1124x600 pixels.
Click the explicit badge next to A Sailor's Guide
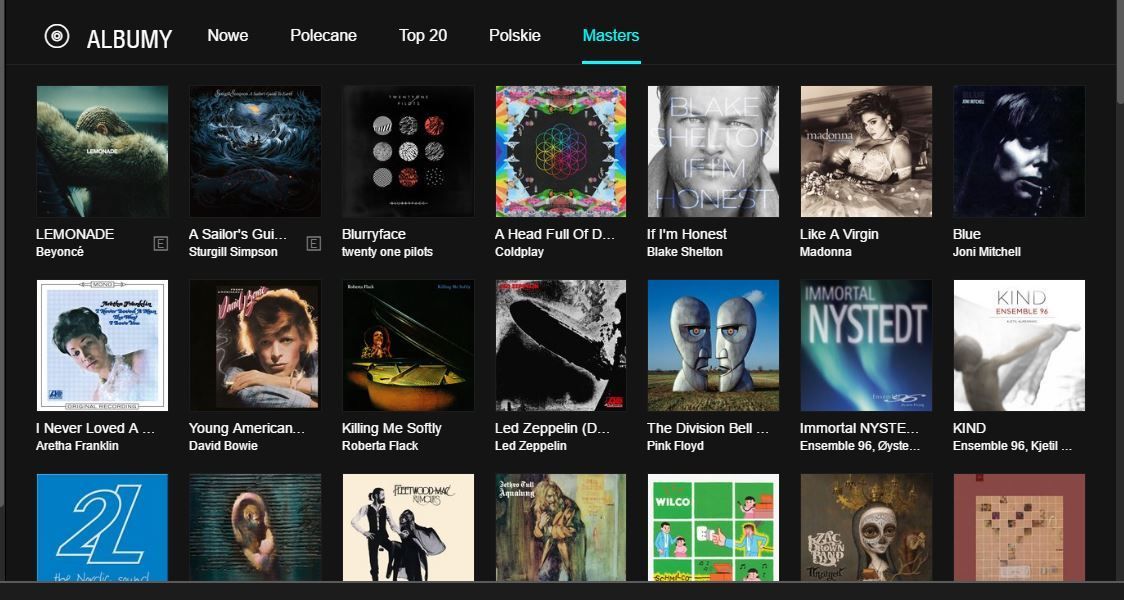tap(313, 244)
